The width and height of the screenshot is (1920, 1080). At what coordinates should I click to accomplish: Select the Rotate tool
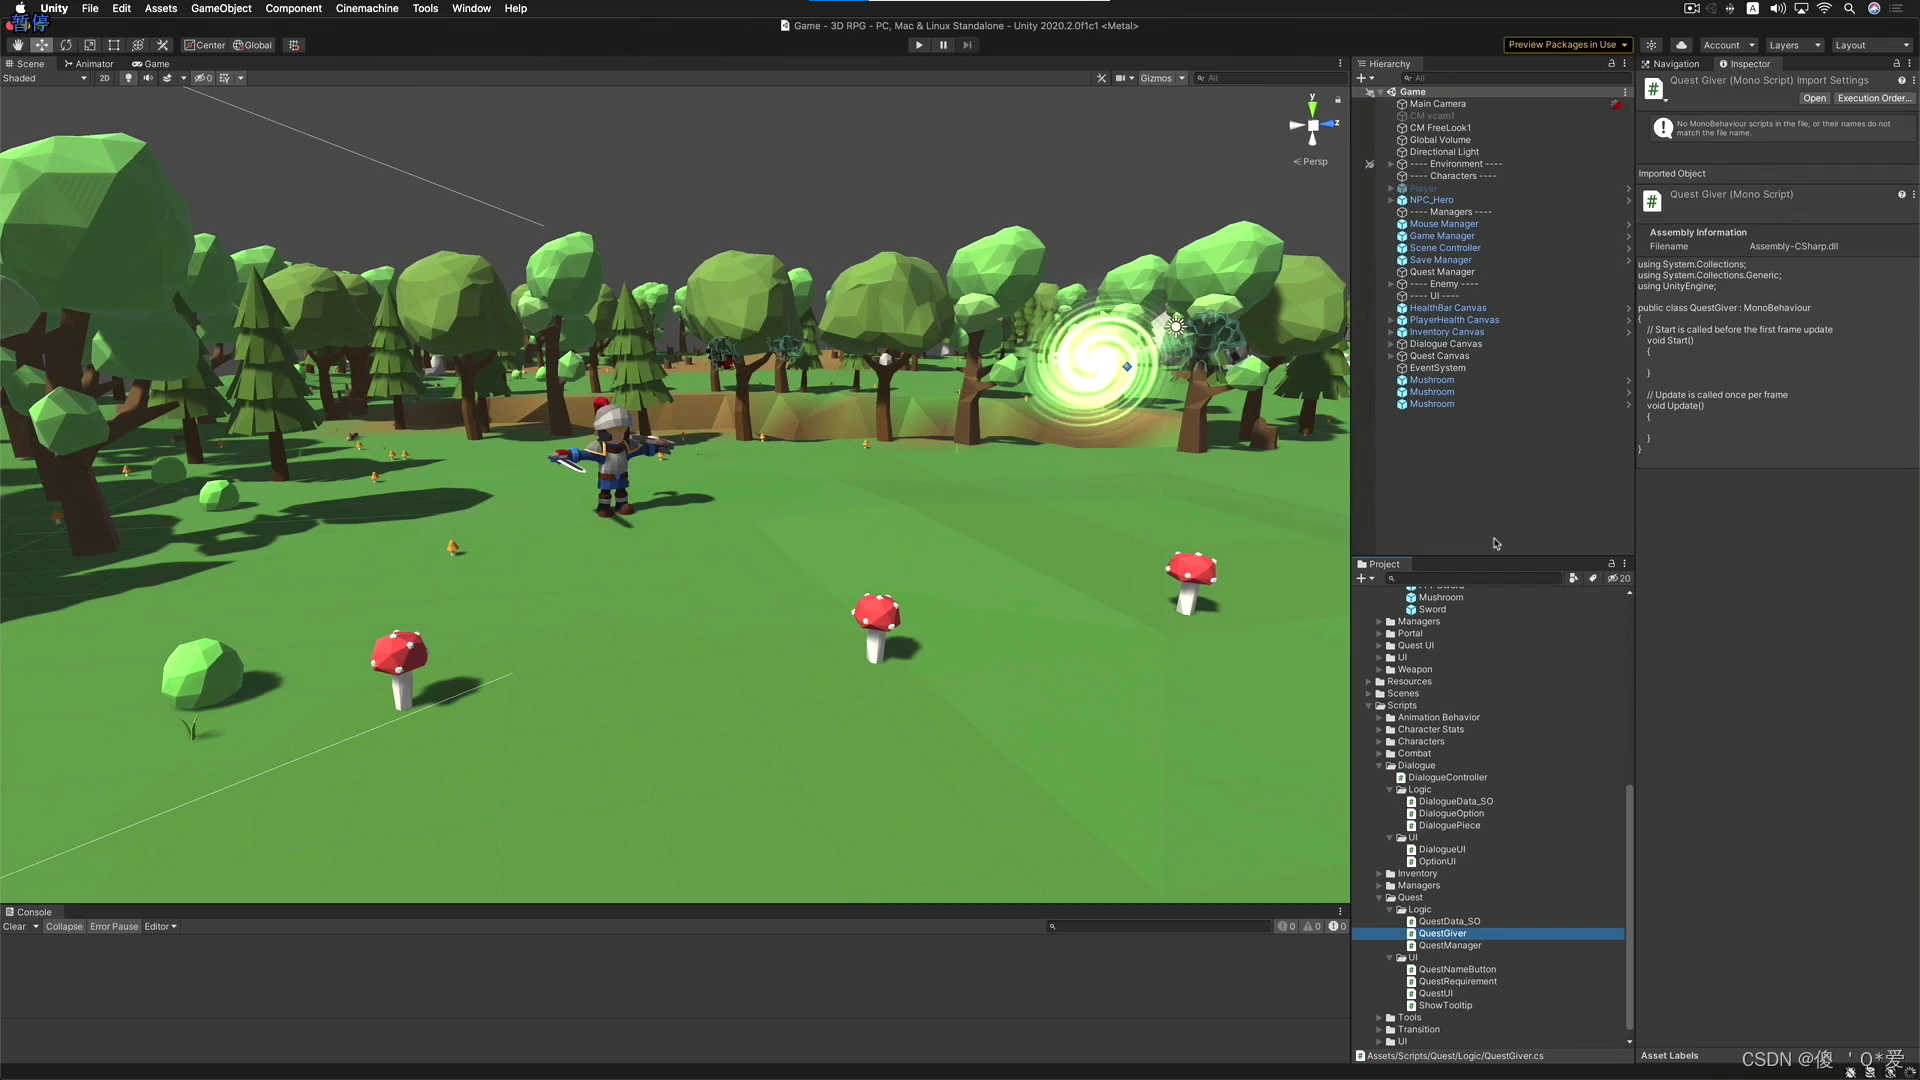coord(66,45)
